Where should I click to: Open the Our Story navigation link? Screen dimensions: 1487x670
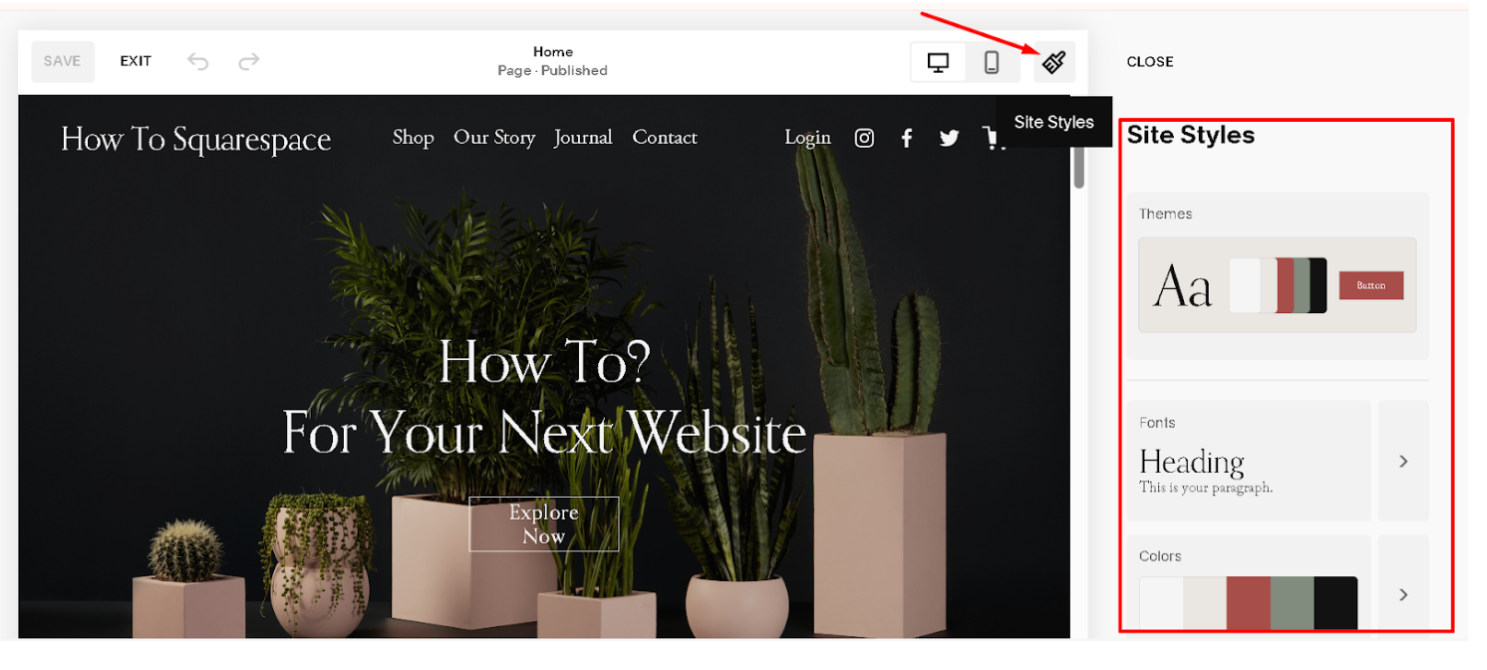click(x=494, y=137)
